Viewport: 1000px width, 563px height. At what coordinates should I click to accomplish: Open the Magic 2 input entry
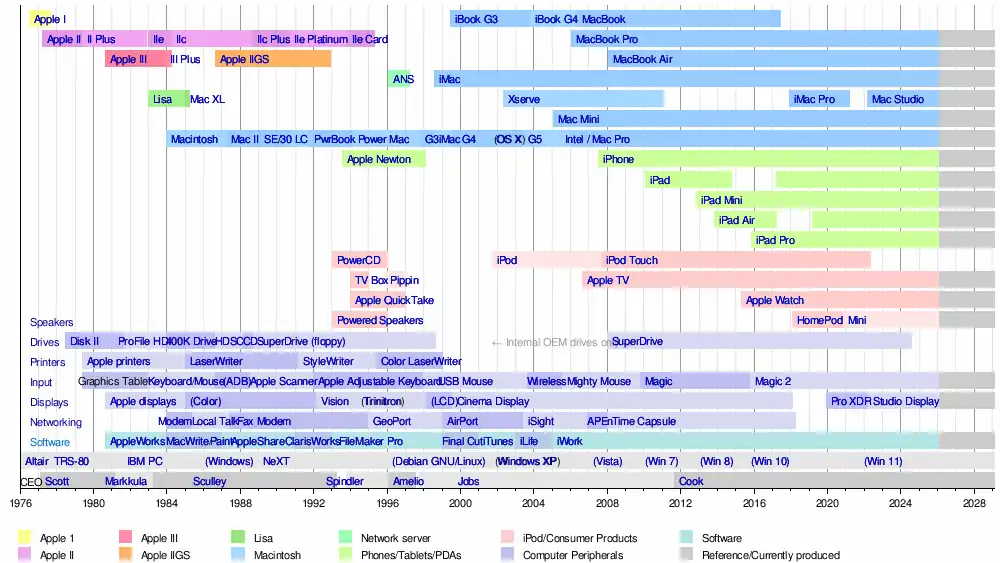(773, 381)
